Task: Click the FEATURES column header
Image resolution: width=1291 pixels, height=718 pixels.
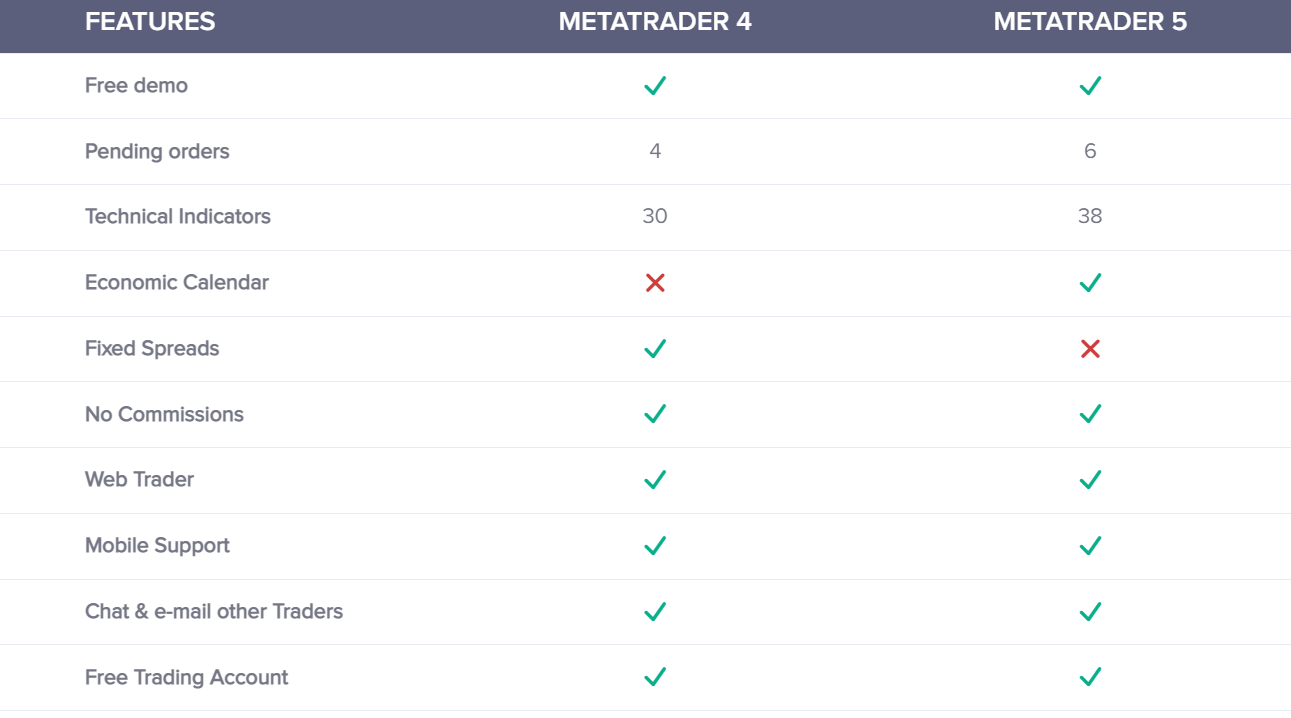Action: [150, 22]
